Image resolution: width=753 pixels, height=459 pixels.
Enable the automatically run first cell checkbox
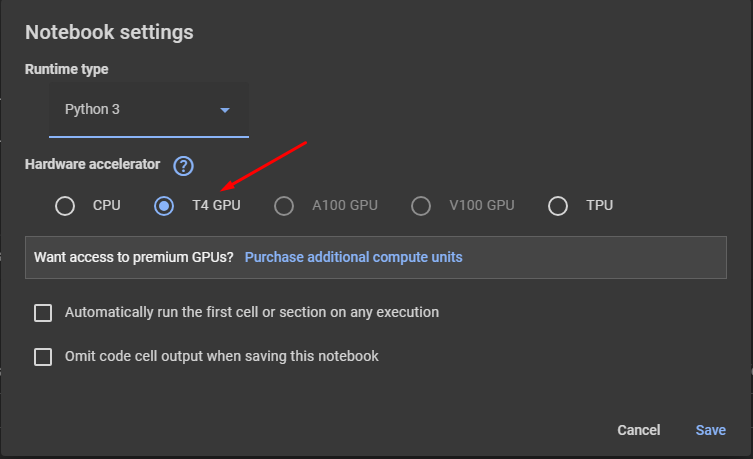(x=43, y=313)
